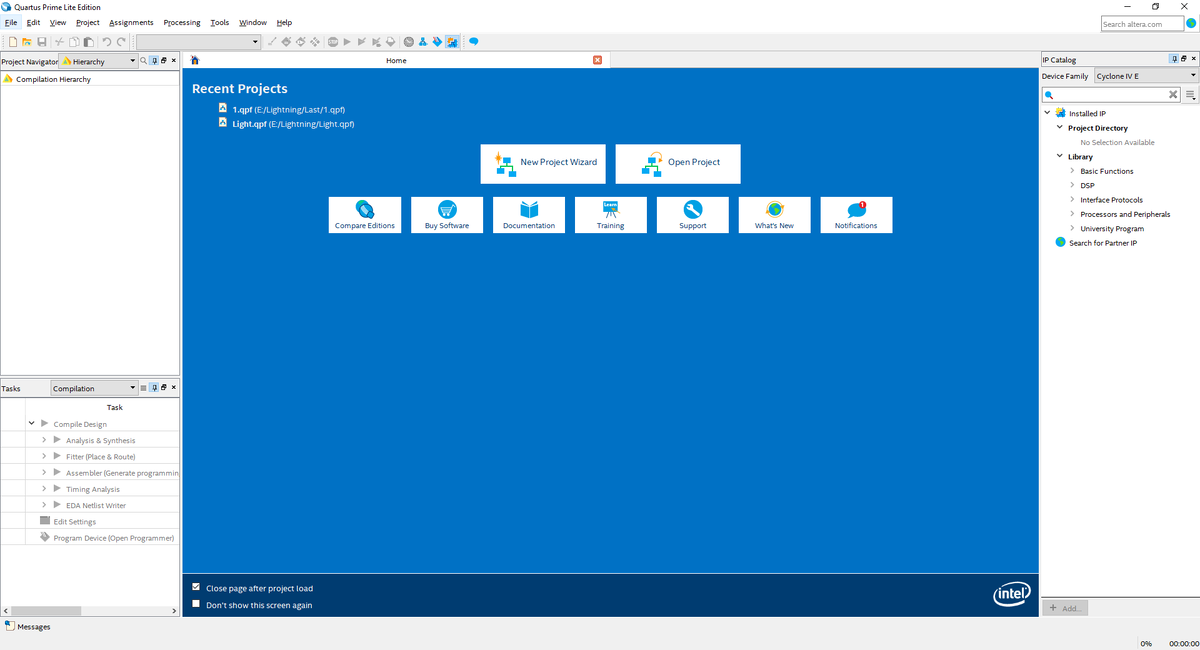This screenshot has width=1200, height=650.
Task: Open the File menu
Action: pyautogui.click(x=11, y=22)
